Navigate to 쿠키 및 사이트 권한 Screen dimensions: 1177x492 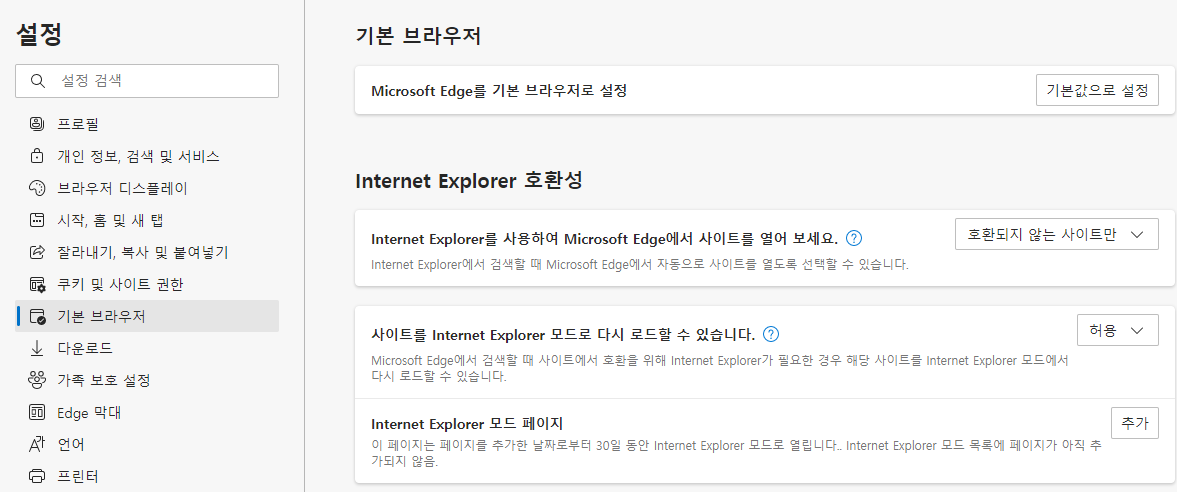(x=147, y=285)
